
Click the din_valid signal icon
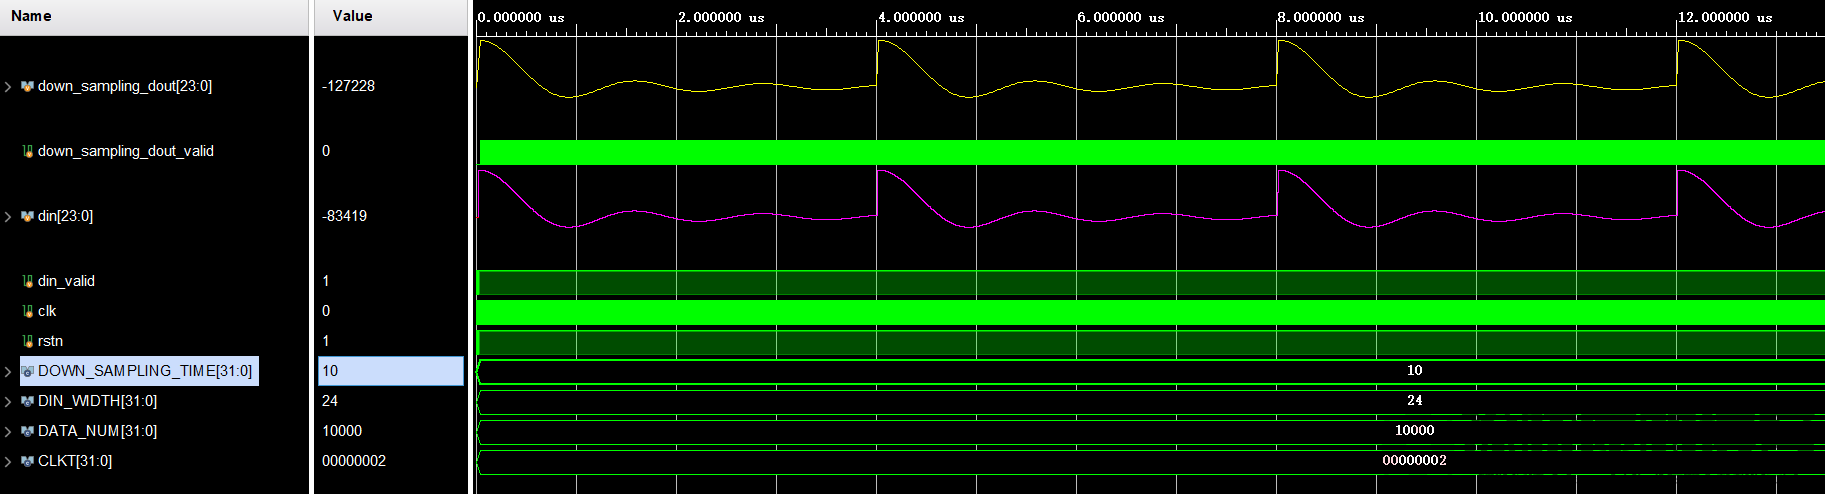point(27,282)
